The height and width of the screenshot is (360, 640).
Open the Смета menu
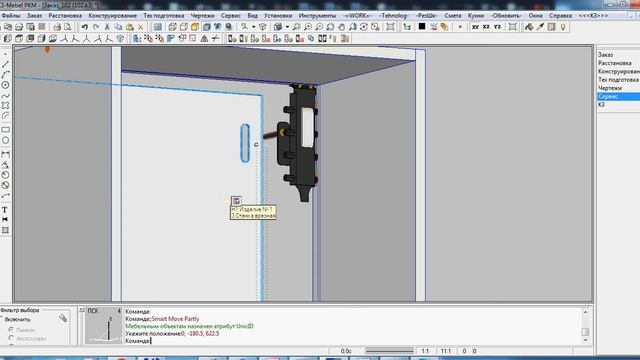click(x=453, y=16)
